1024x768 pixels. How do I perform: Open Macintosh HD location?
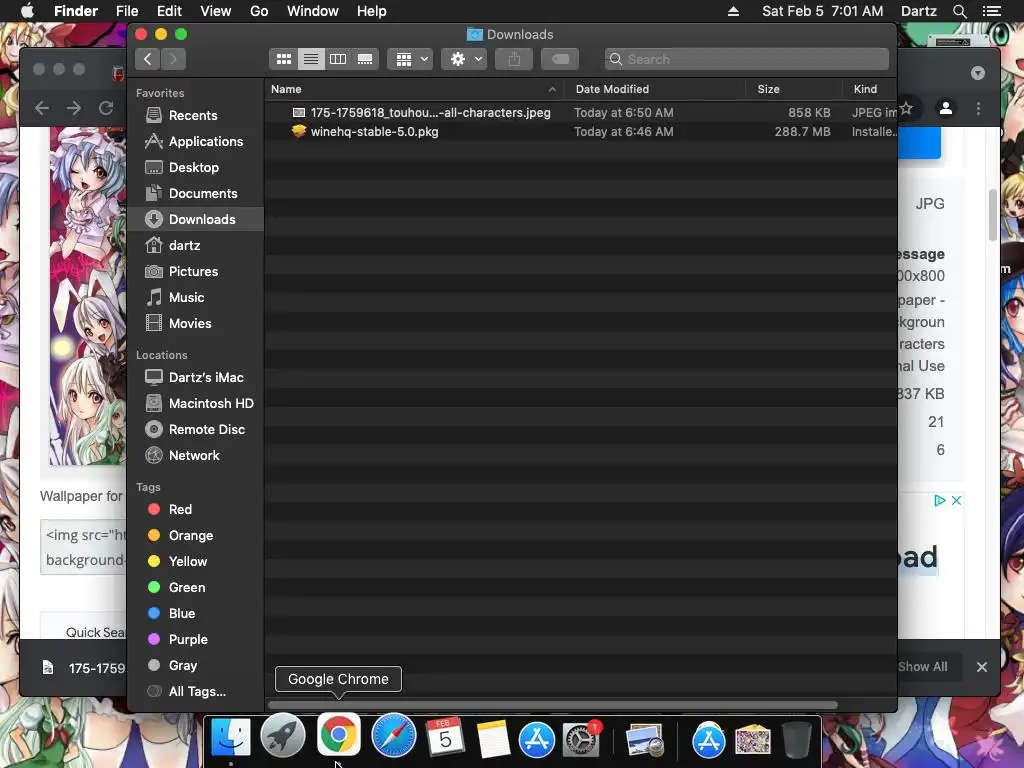coord(196,404)
